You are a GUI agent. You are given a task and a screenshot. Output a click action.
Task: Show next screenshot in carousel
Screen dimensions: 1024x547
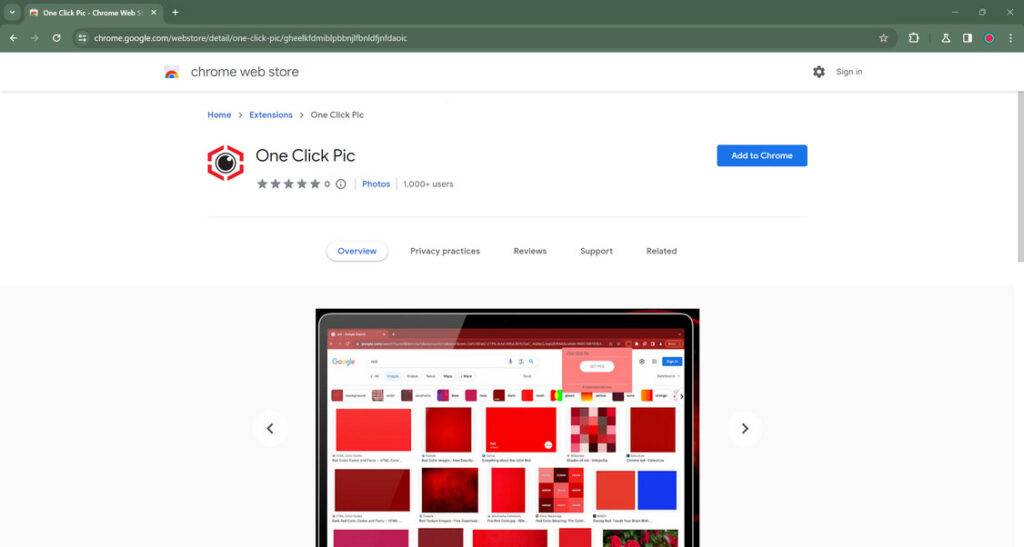point(744,428)
